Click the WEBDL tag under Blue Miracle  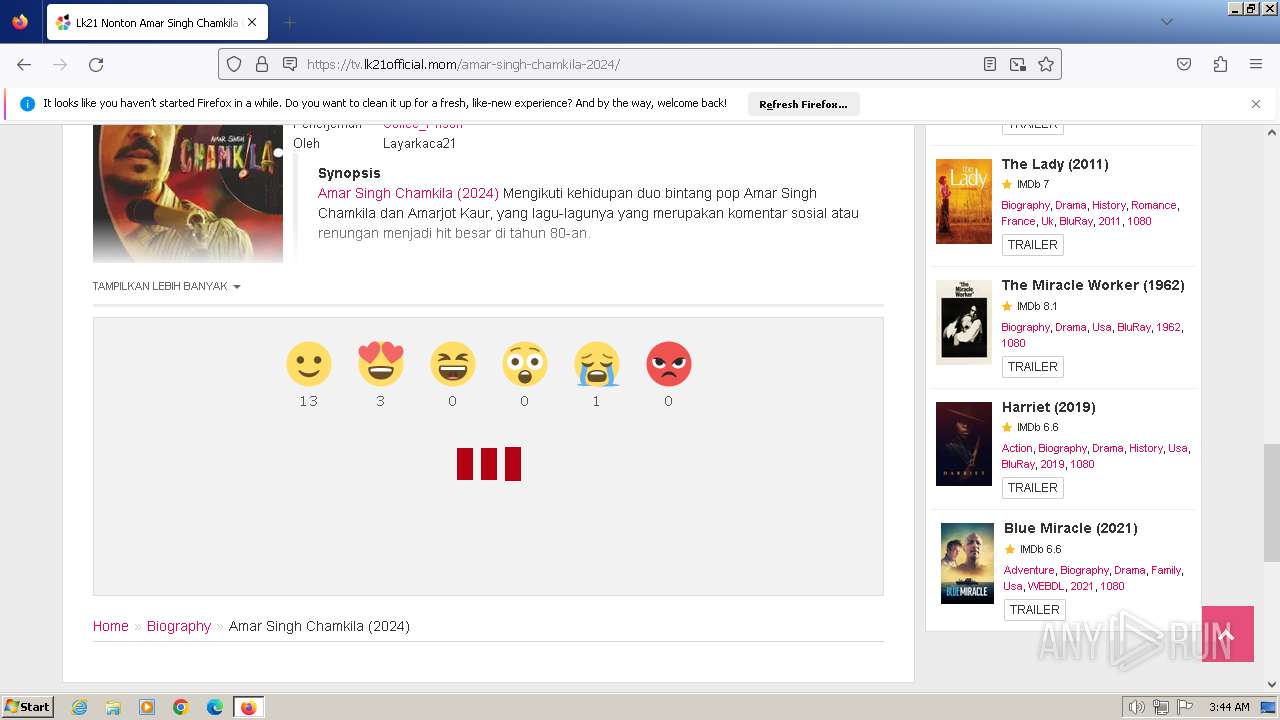coord(1046,586)
